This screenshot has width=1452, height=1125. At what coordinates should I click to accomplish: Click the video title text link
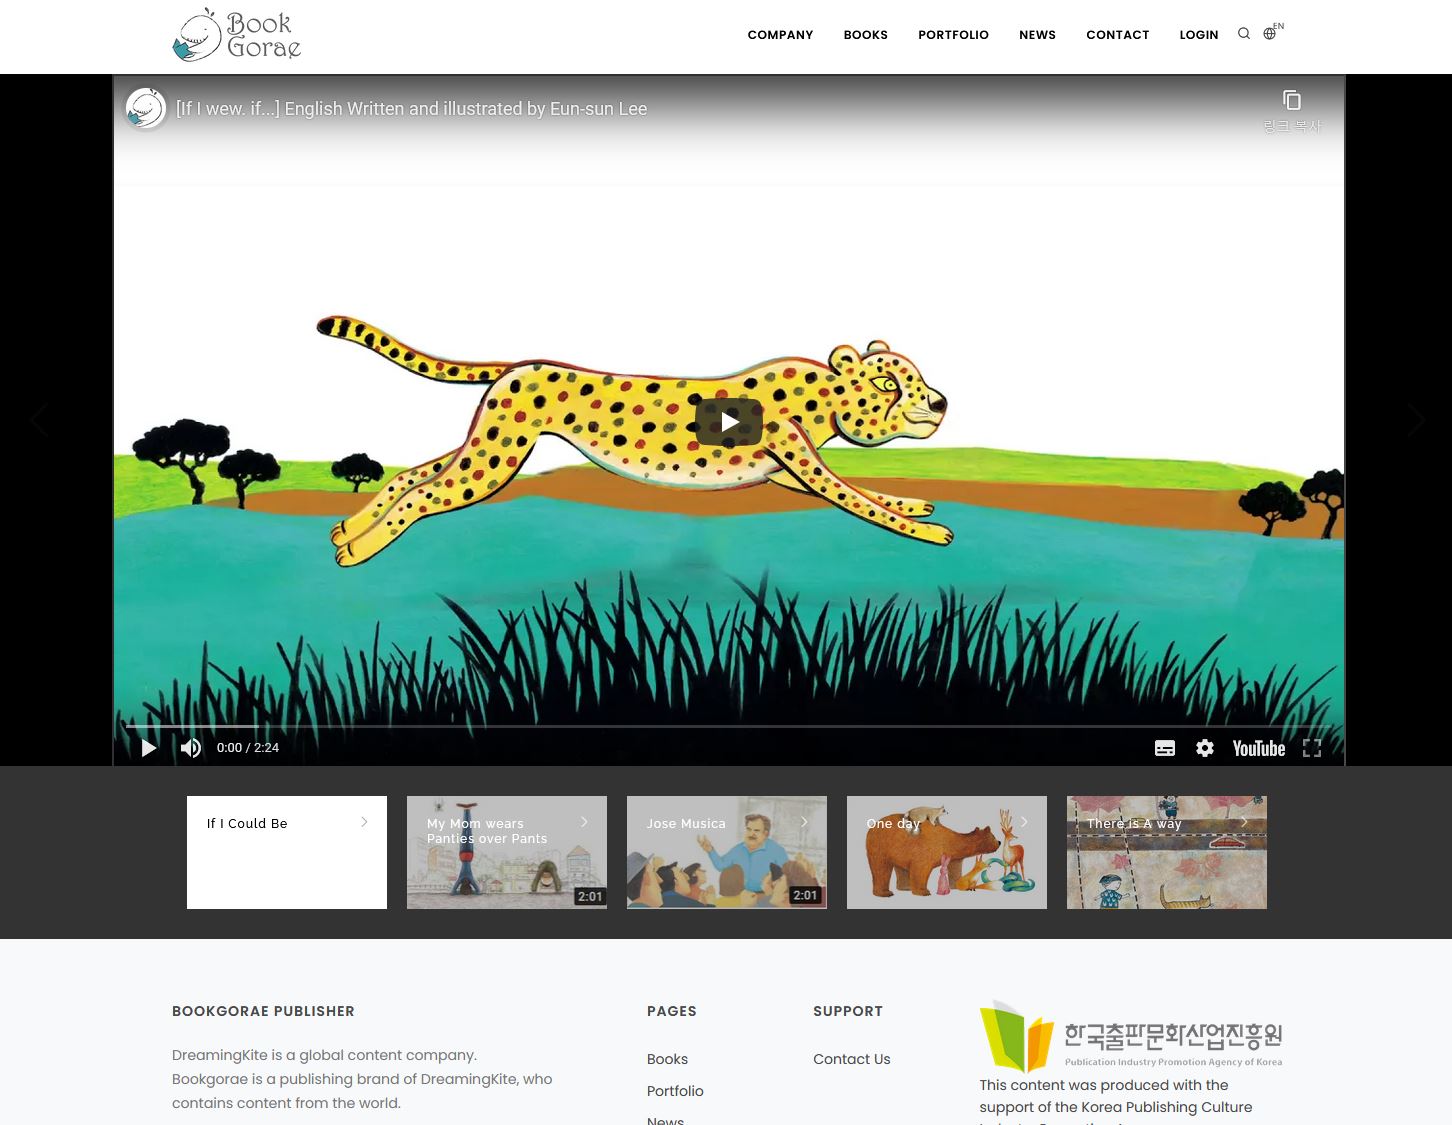pos(411,109)
